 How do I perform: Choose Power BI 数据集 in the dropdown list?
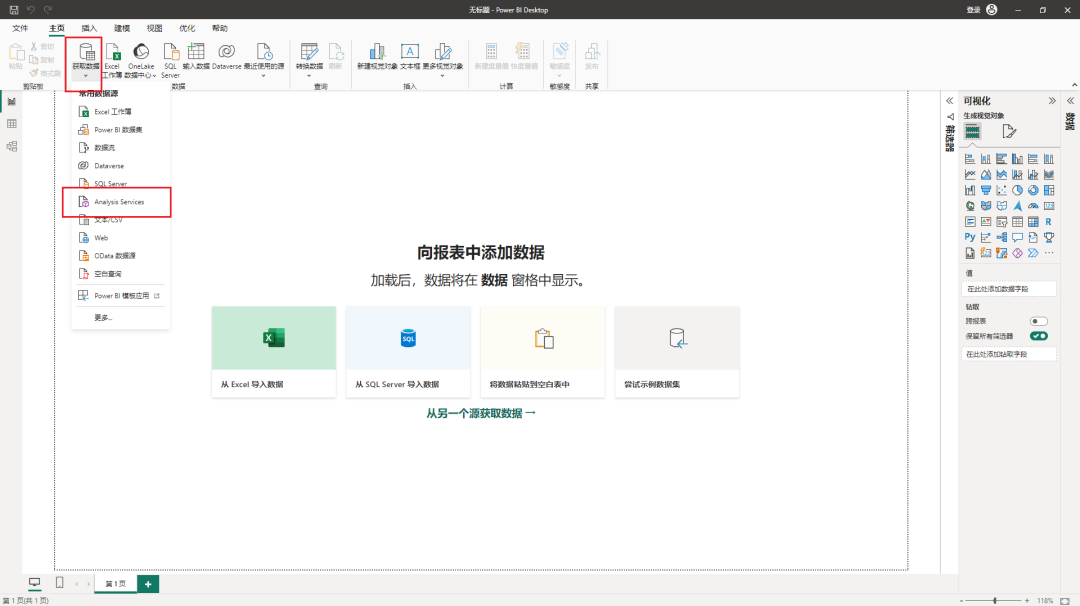(121, 129)
